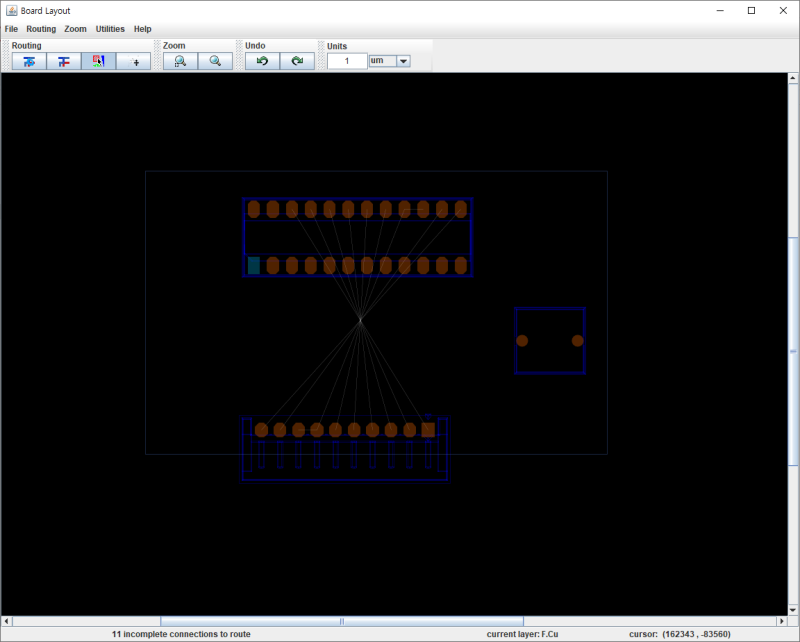Screen dimensions: 800x642
Task: Select the zoom-in magnifier tool
Action: coord(180,61)
